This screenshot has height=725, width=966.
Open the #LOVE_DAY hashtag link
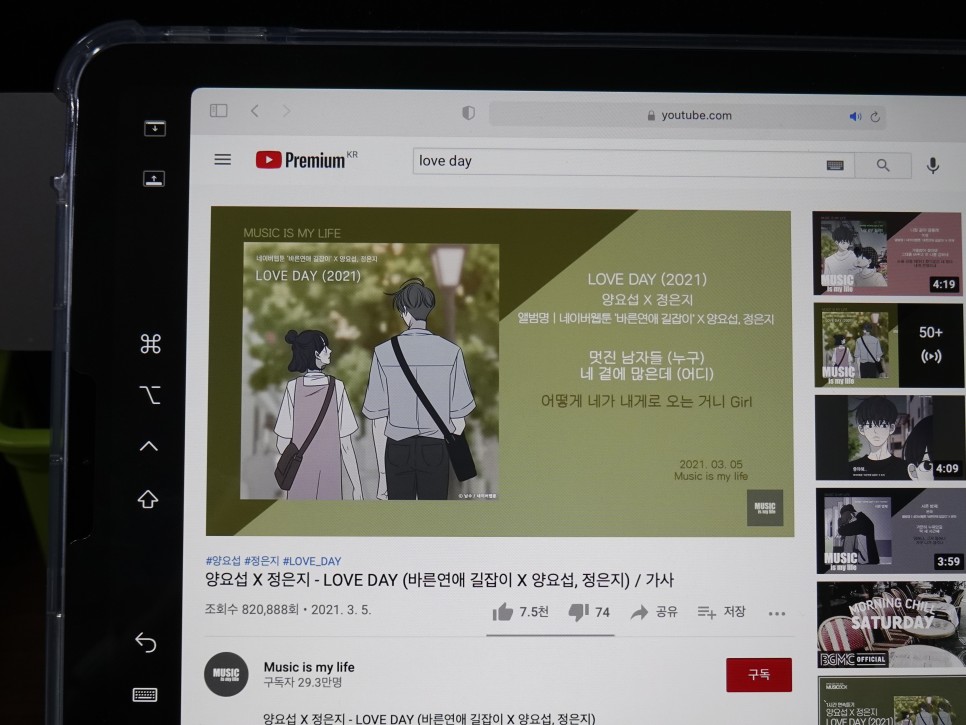point(312,561)
